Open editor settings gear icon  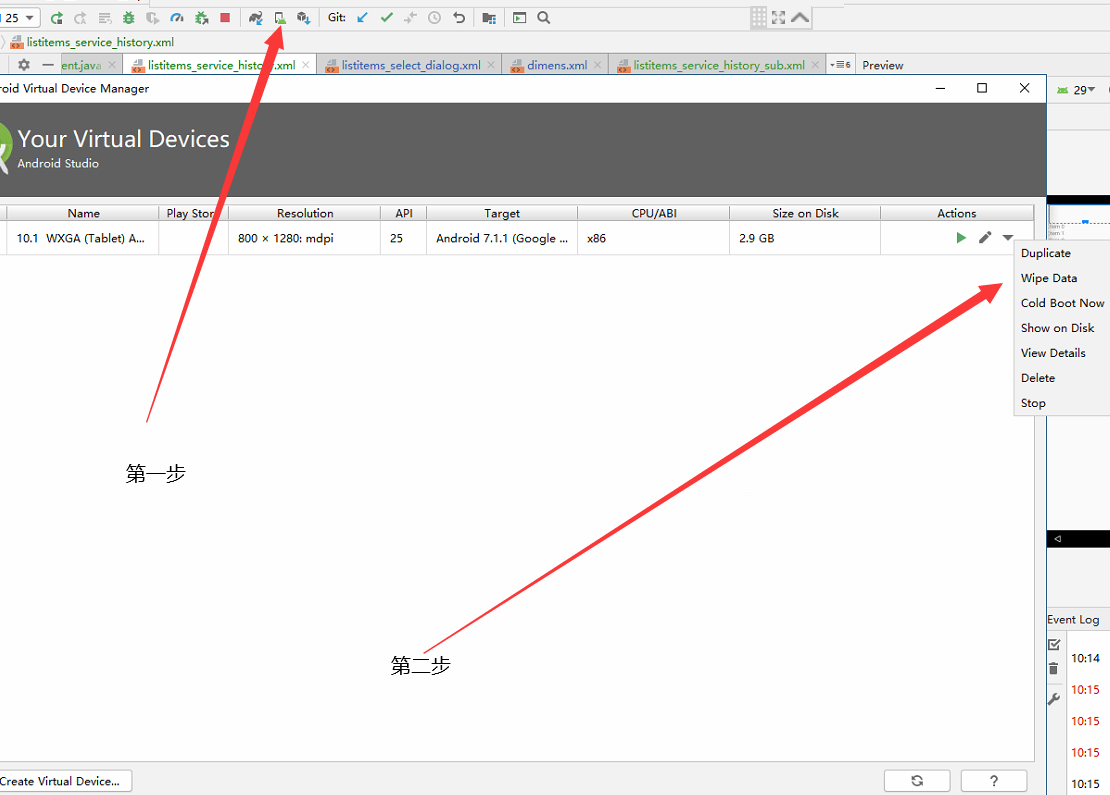coord(24,65)
